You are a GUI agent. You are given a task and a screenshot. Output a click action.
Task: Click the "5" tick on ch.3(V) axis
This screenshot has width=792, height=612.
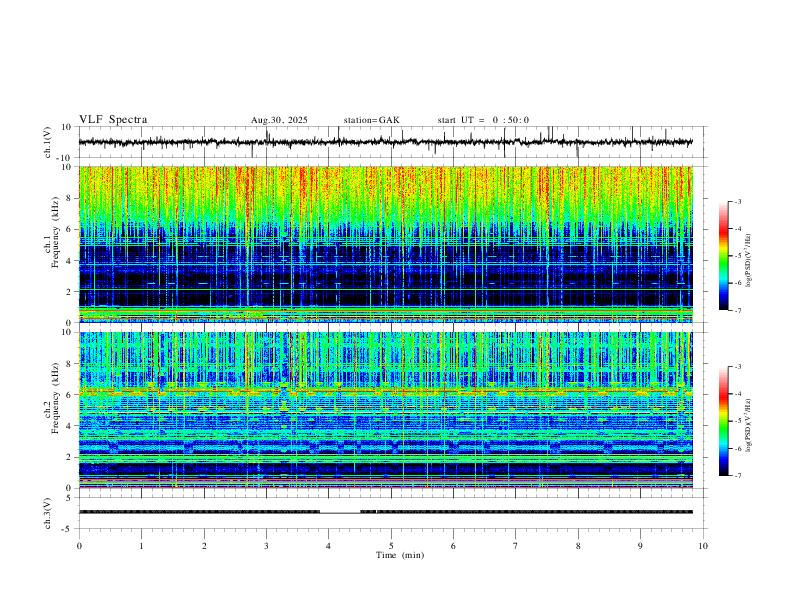(69, 498)
